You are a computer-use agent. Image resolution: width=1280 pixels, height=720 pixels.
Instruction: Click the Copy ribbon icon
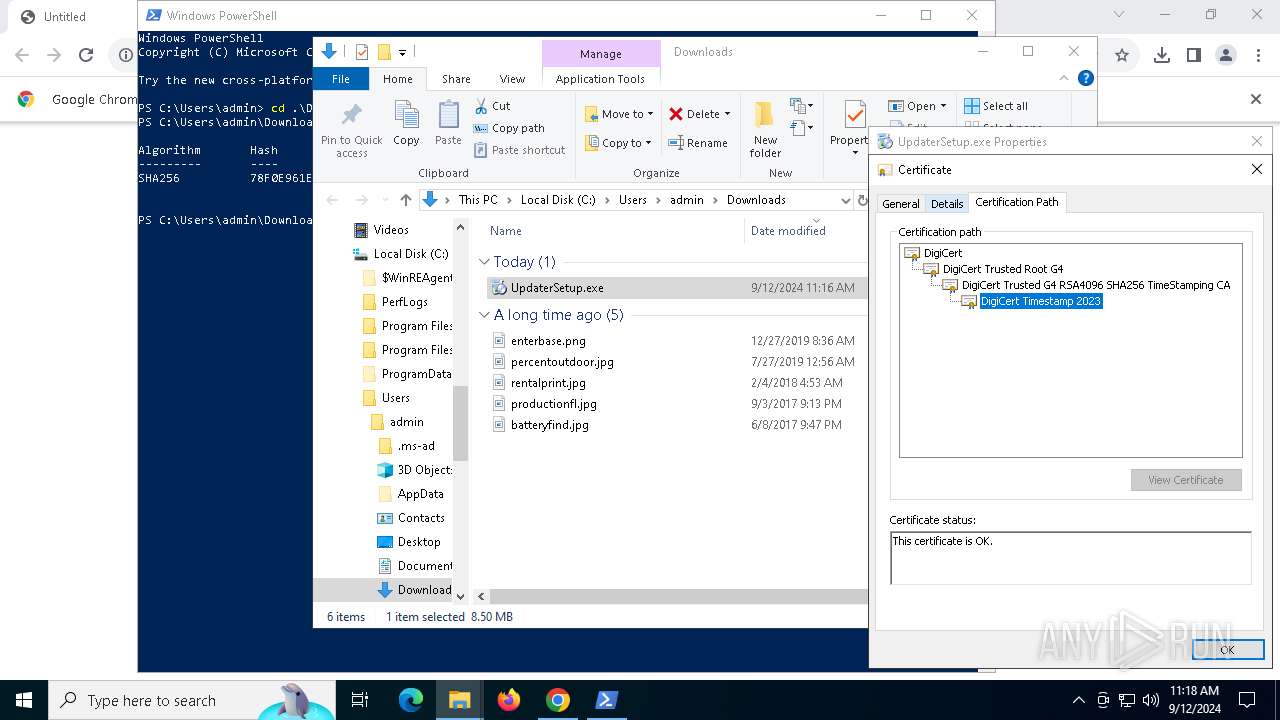point(406,116)
